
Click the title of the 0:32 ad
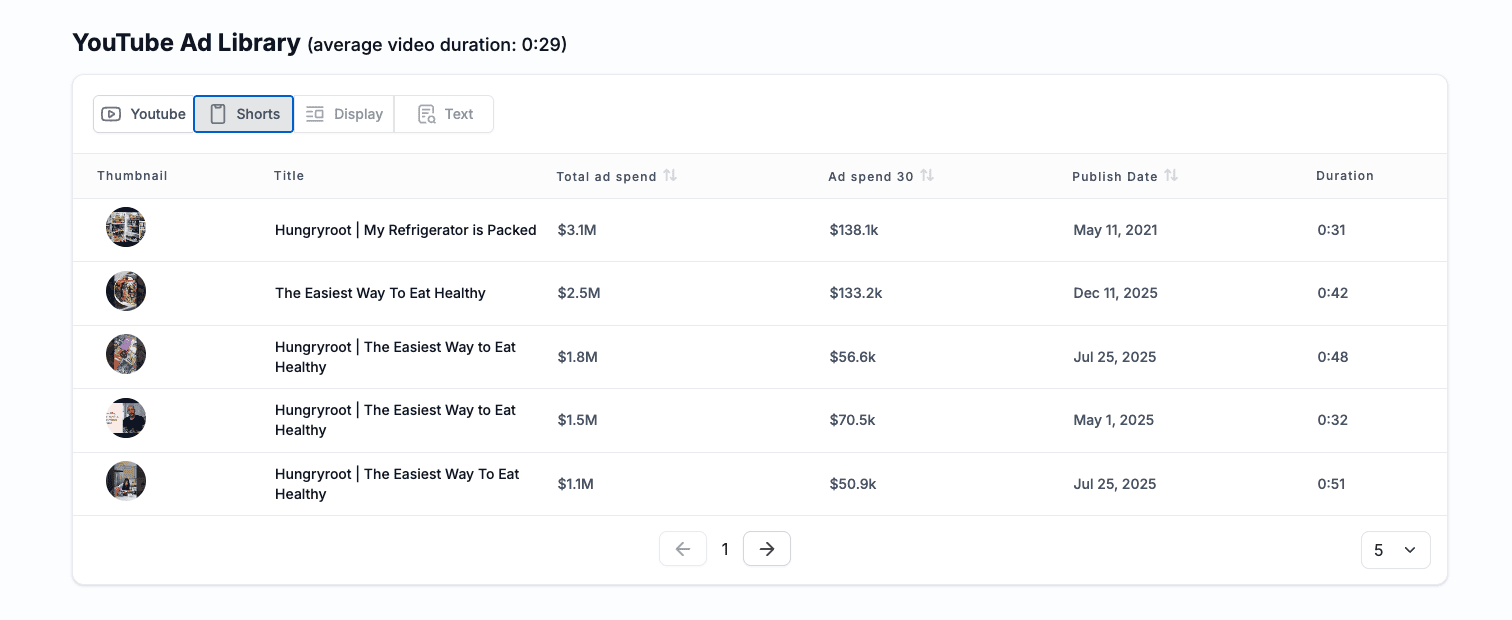click(395, 420)
